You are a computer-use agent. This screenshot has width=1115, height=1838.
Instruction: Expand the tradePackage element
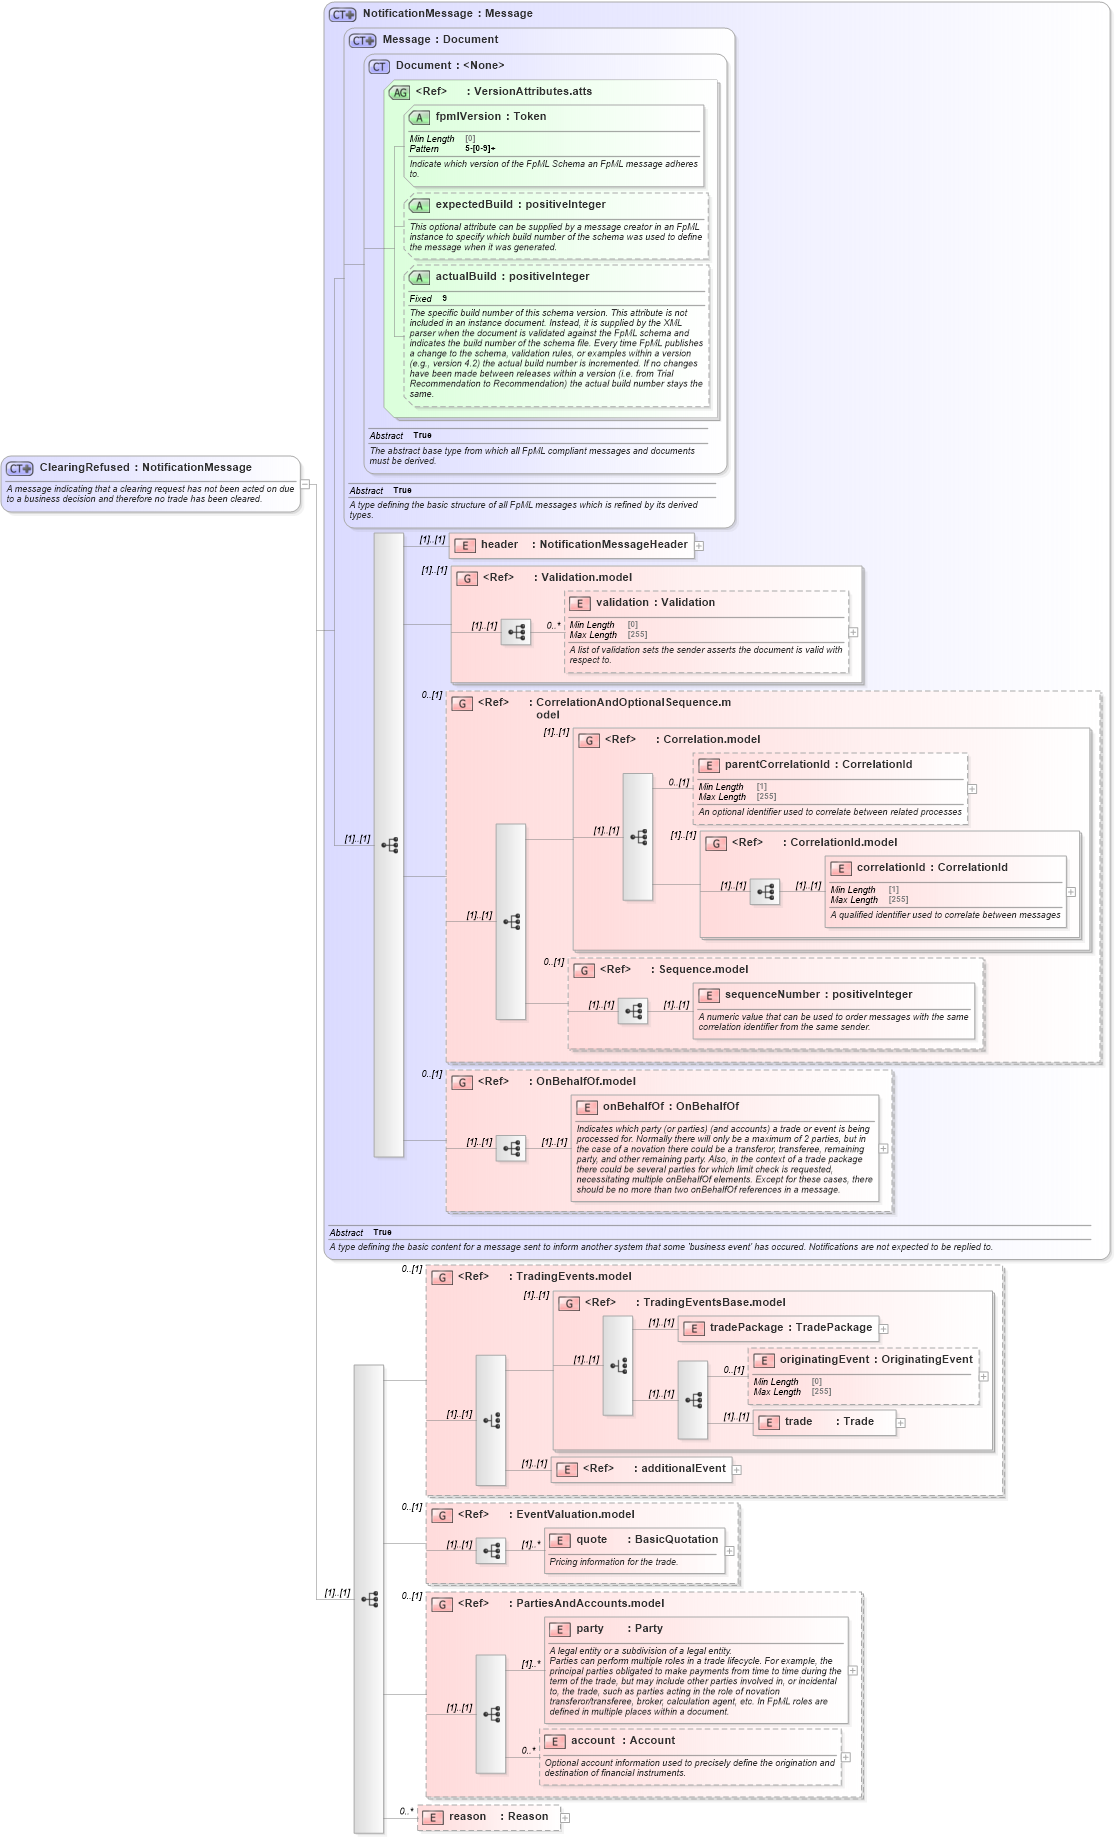(x=884, y=1329)
